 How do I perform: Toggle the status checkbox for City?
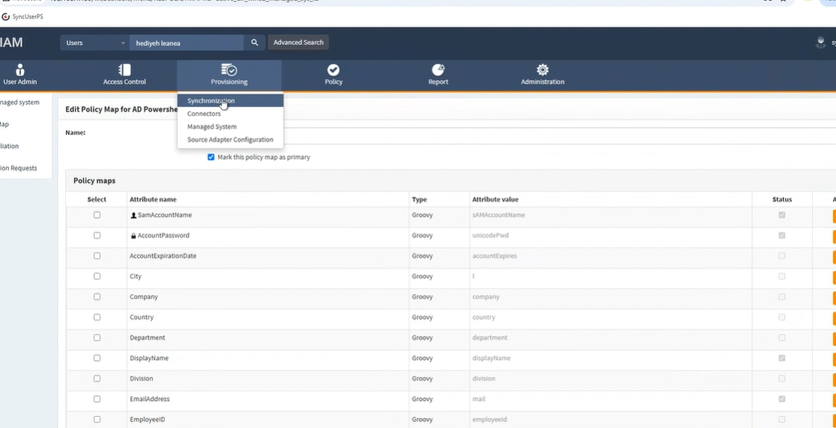[782, 276]
